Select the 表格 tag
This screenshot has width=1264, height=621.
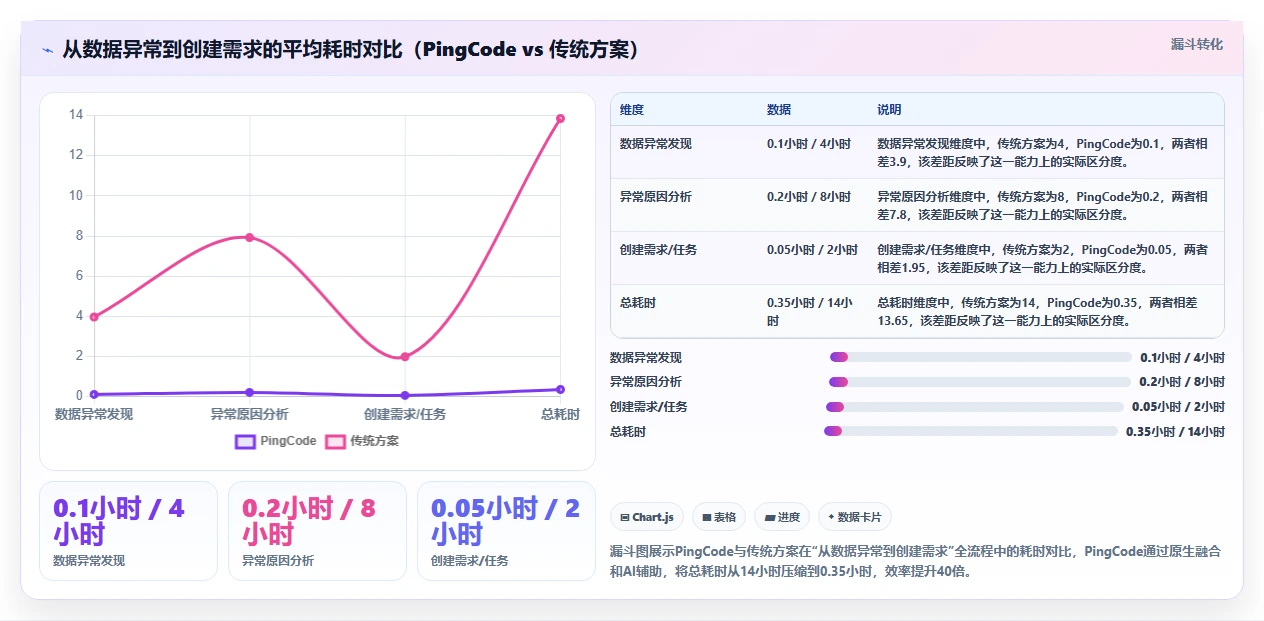[x=719, y=517]
